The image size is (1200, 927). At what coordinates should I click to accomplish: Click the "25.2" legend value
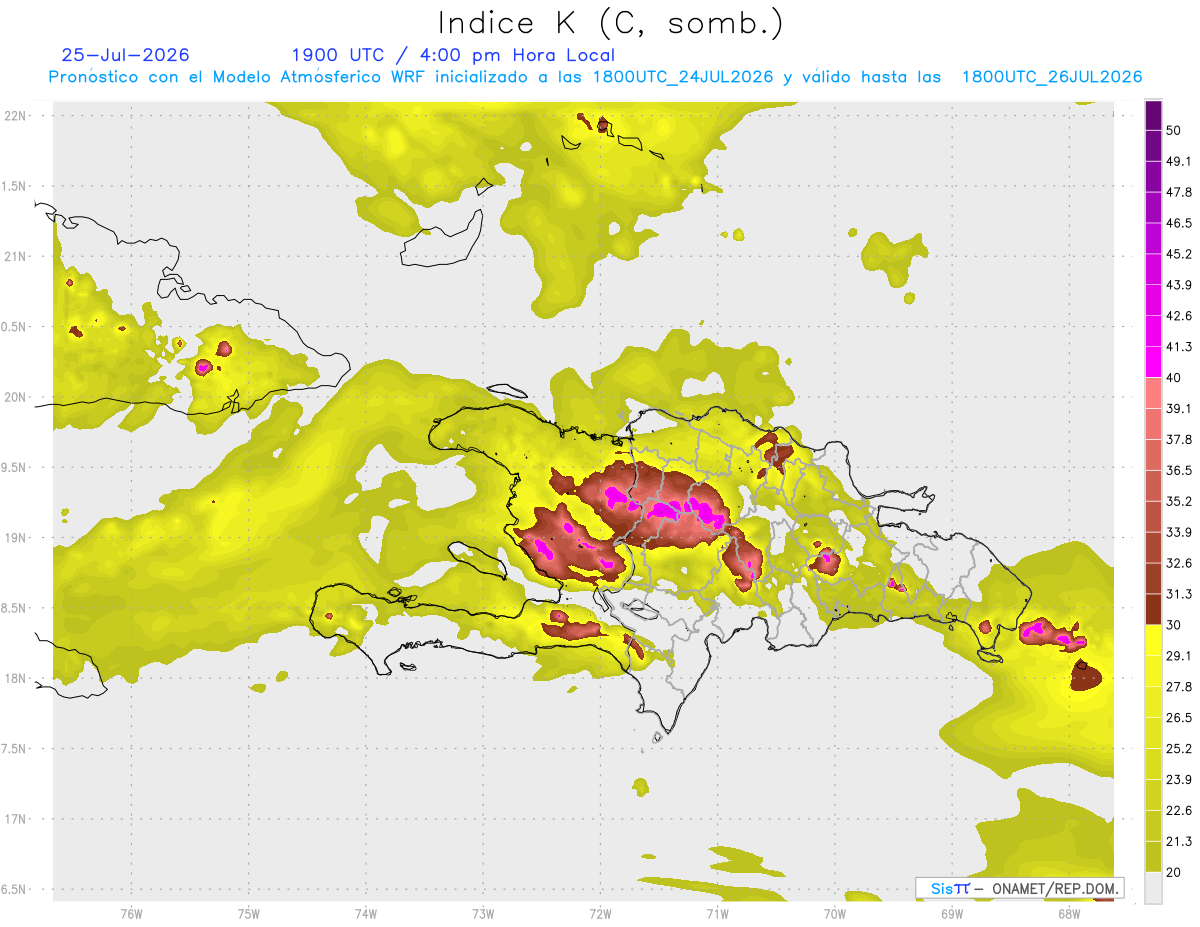pos(1179,749)
